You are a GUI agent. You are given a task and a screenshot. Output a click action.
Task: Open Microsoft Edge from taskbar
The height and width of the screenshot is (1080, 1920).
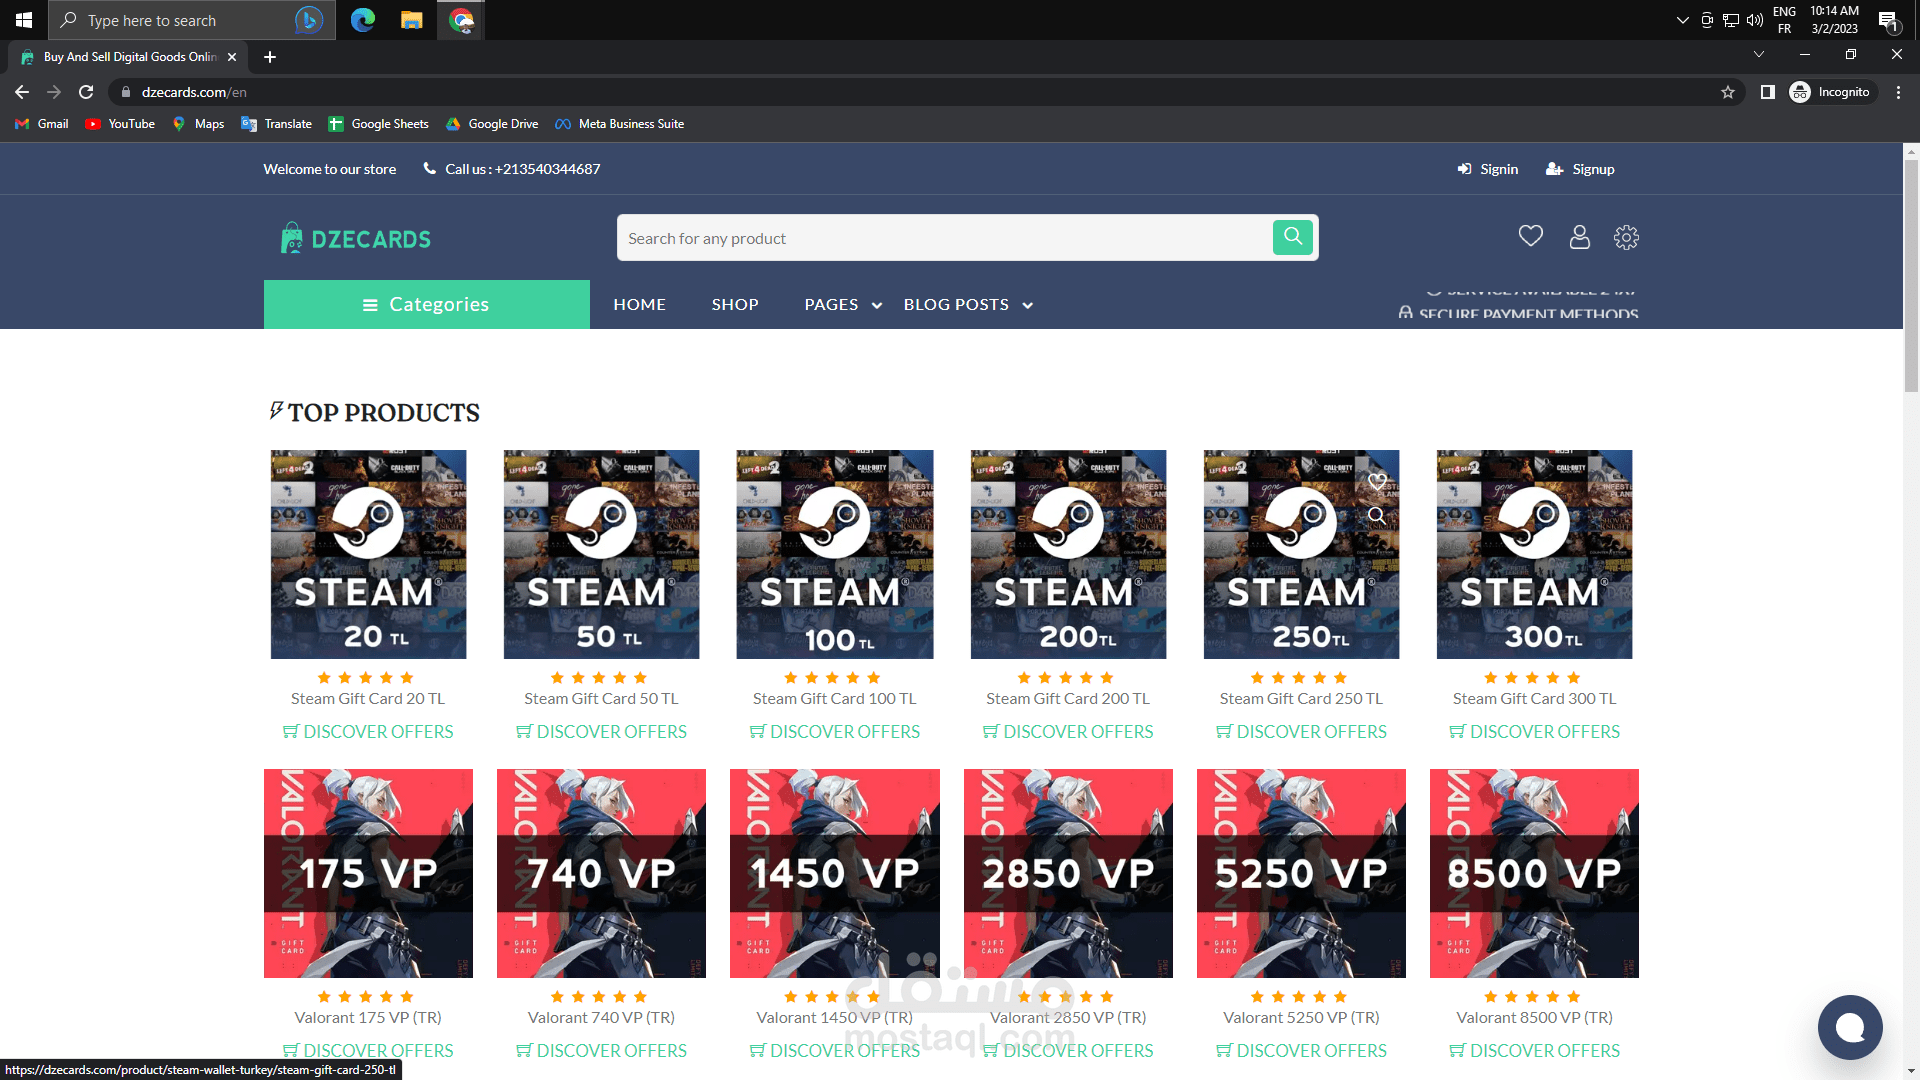click(363, 20)
